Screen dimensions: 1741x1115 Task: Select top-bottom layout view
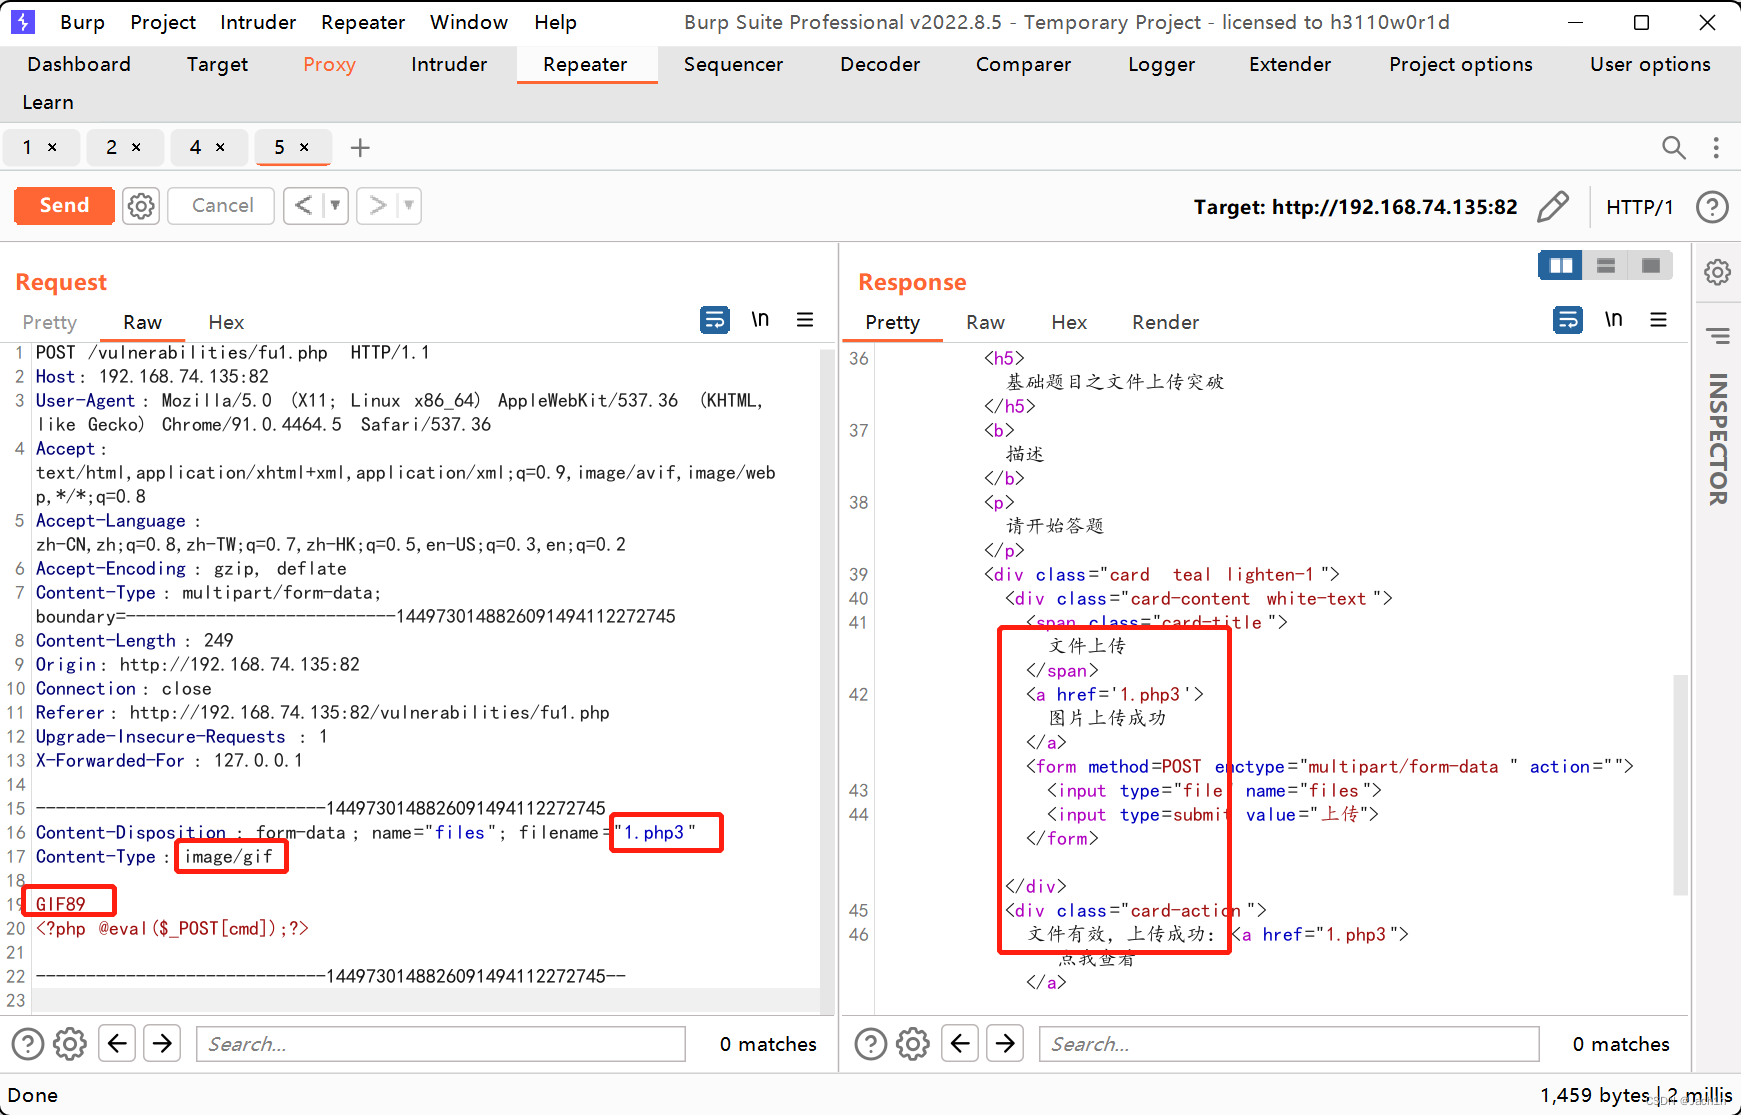[x=1606, y=265]
